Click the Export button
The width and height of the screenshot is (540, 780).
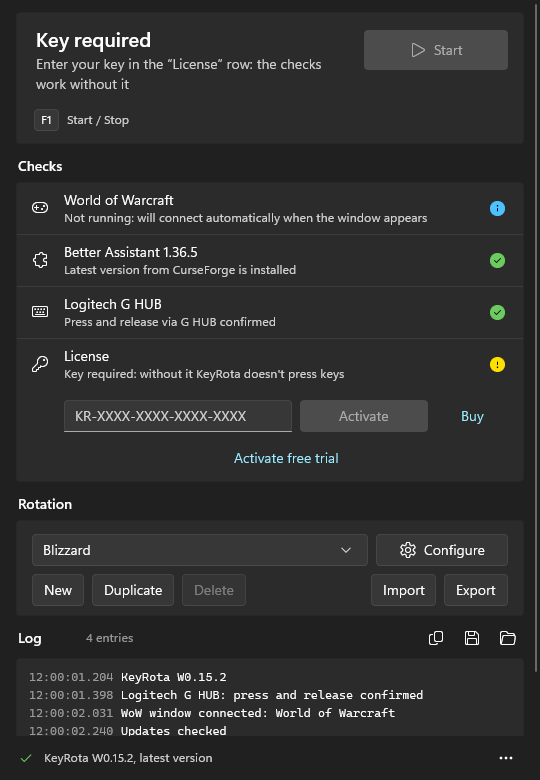[475, 590]
